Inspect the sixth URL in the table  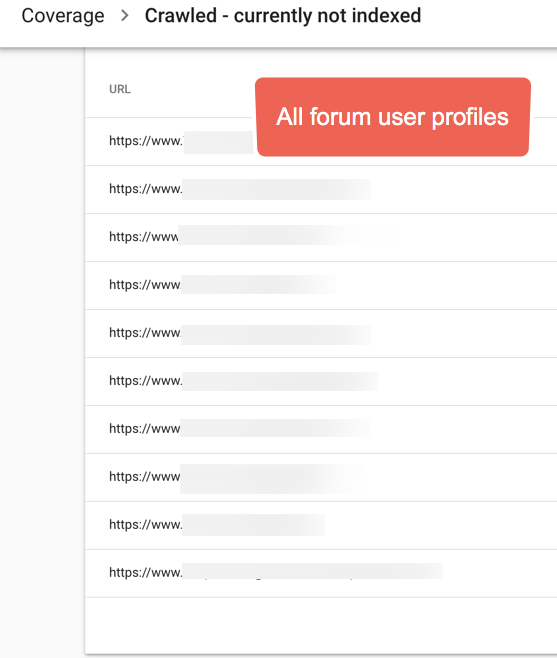[x=321, y=381]
